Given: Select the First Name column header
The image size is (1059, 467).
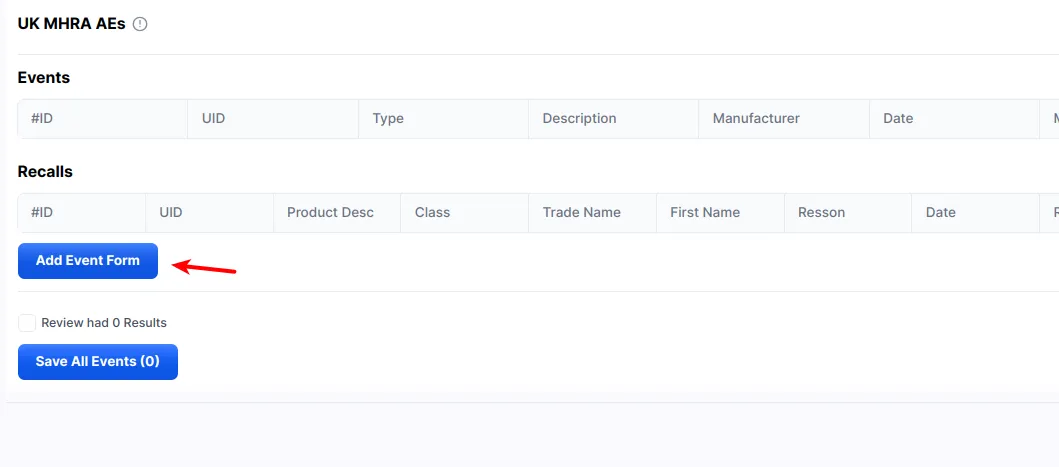Looking at the screenshot, I should click(705, 212).
